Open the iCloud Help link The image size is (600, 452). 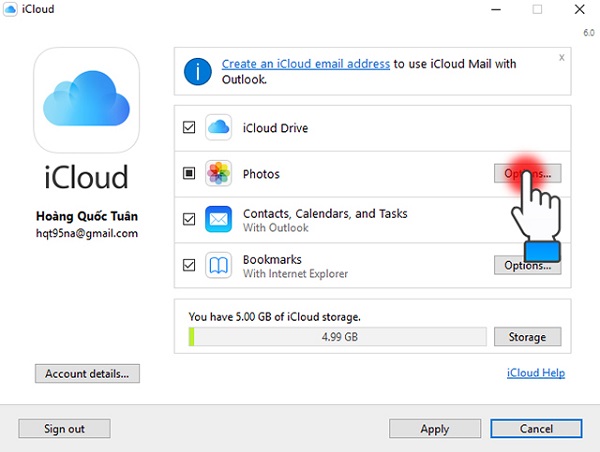coord(536,374)
